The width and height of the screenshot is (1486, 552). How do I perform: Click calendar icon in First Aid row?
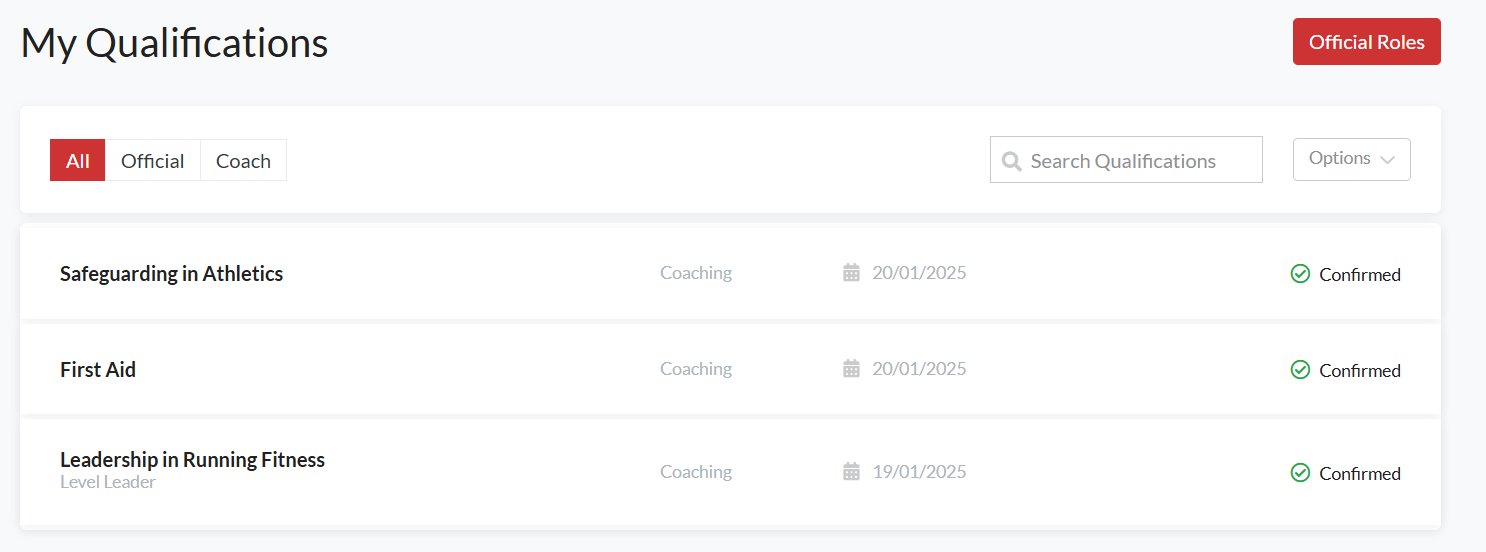tap(851, 369)
